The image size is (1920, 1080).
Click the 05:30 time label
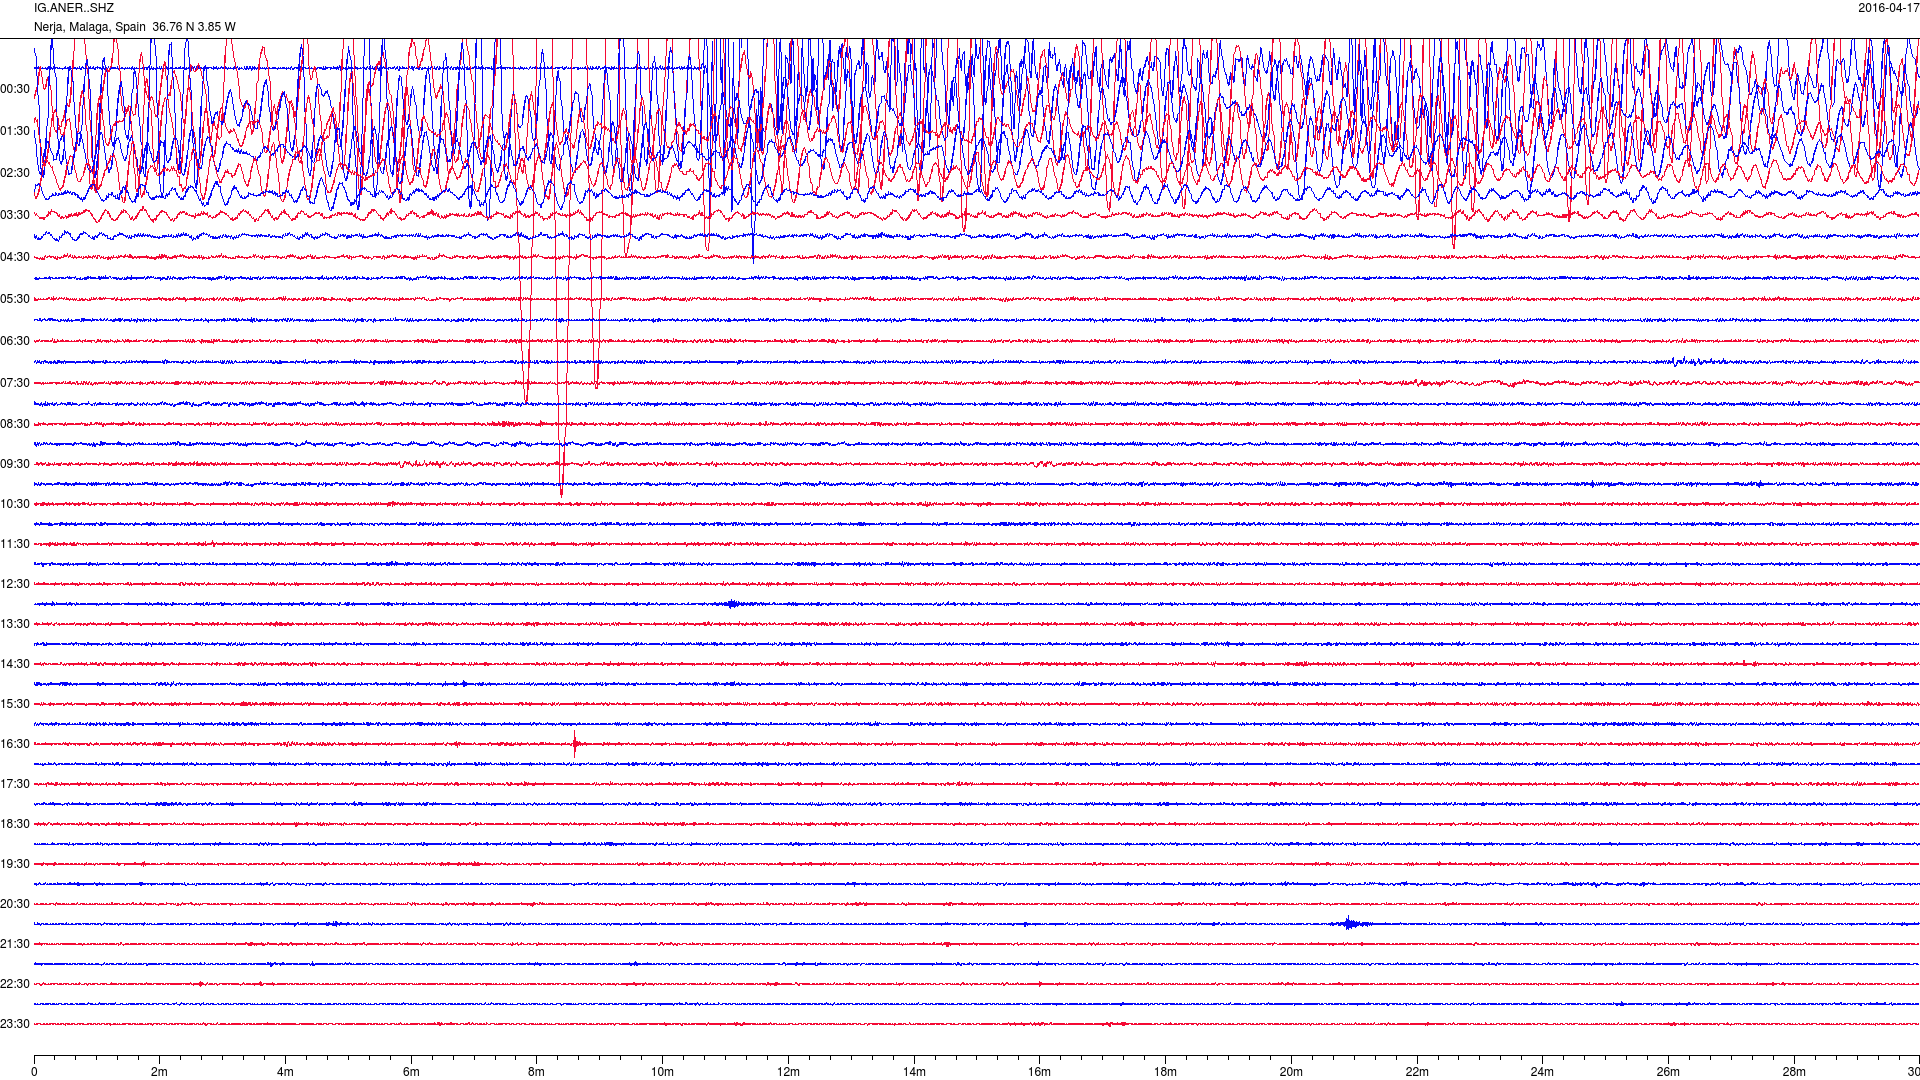tap(15, 299)
